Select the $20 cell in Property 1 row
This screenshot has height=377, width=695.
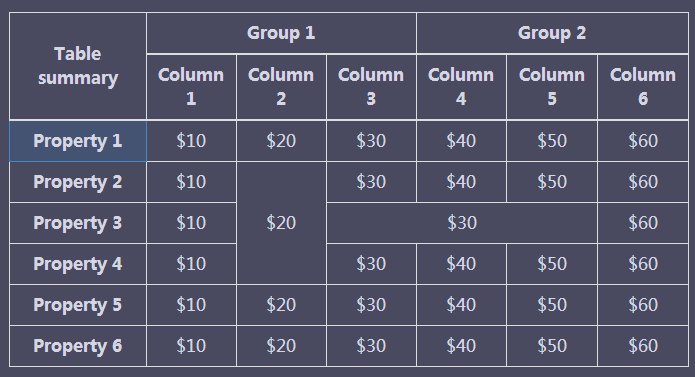pyautogui.click(x=281, y=141)
